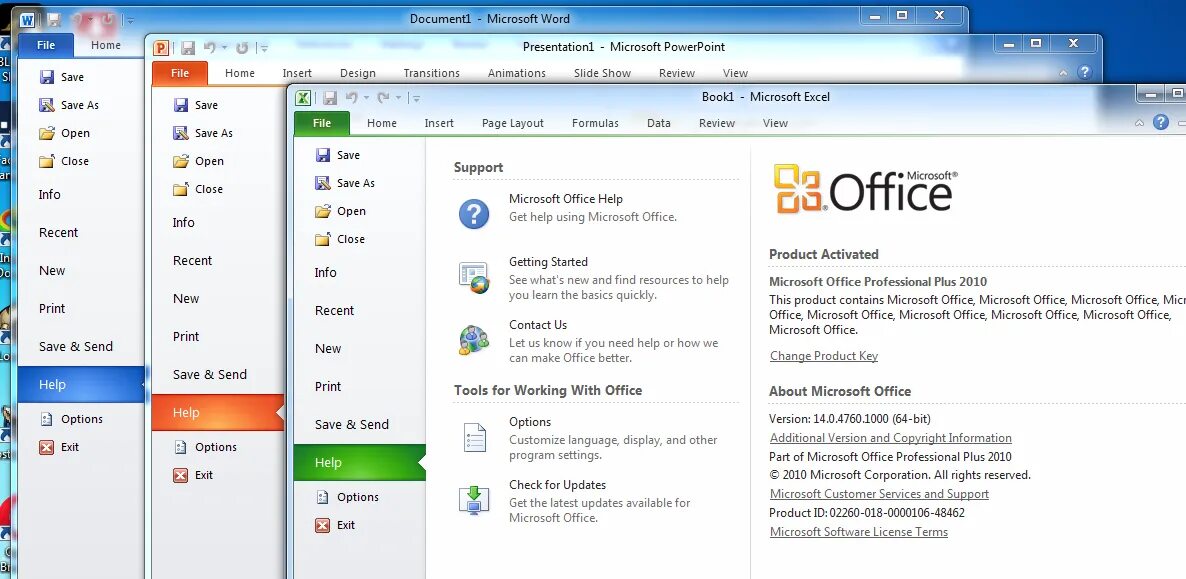Open the Home tab in Word
Image resolution: width=1186 pixels, height=579 pixels.
pos(106,45)
